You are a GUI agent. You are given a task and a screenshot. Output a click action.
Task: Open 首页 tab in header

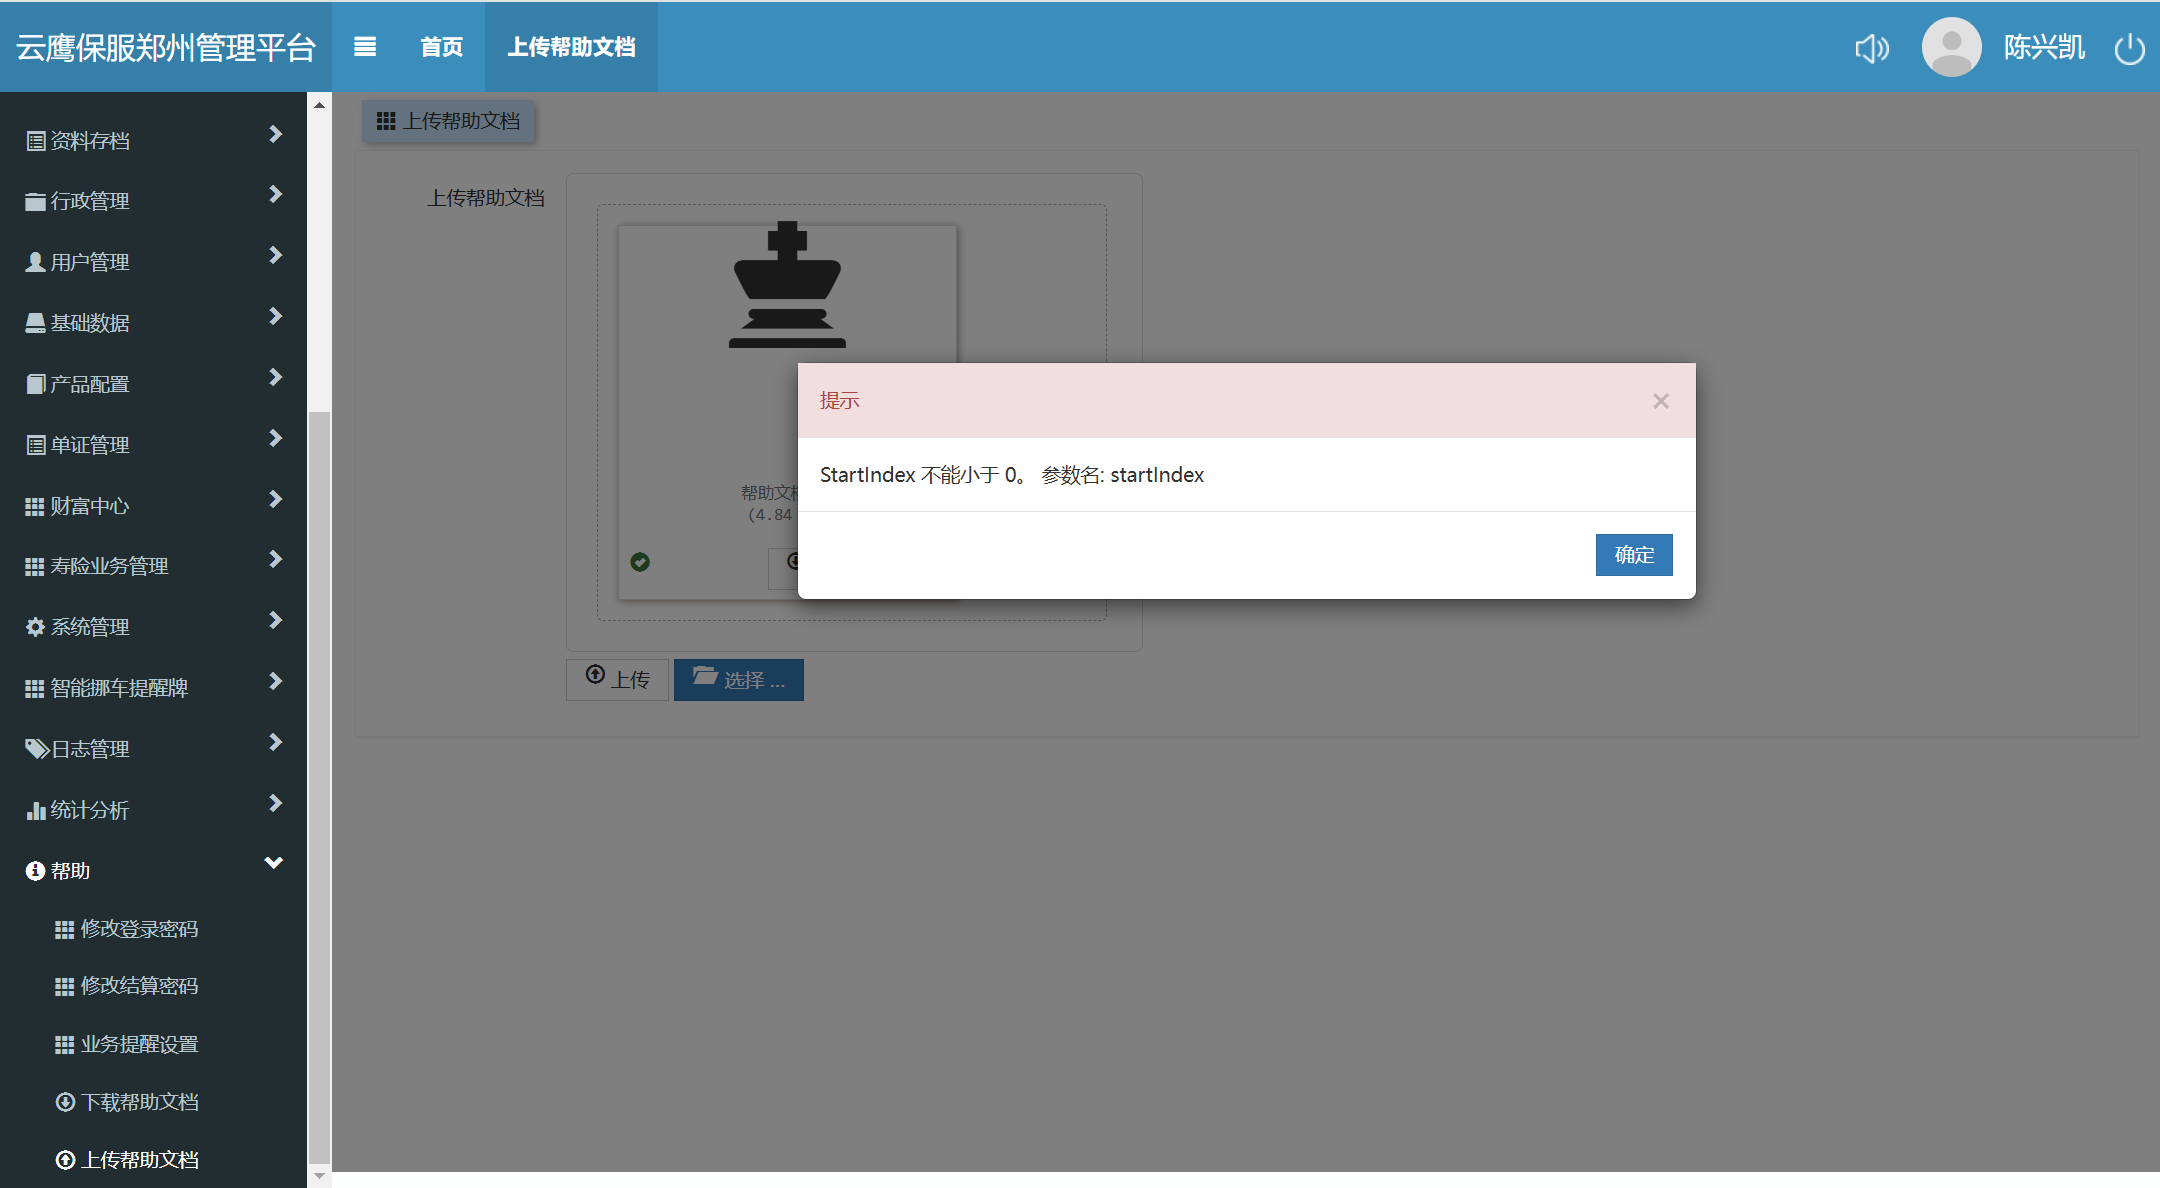(441, 47)
